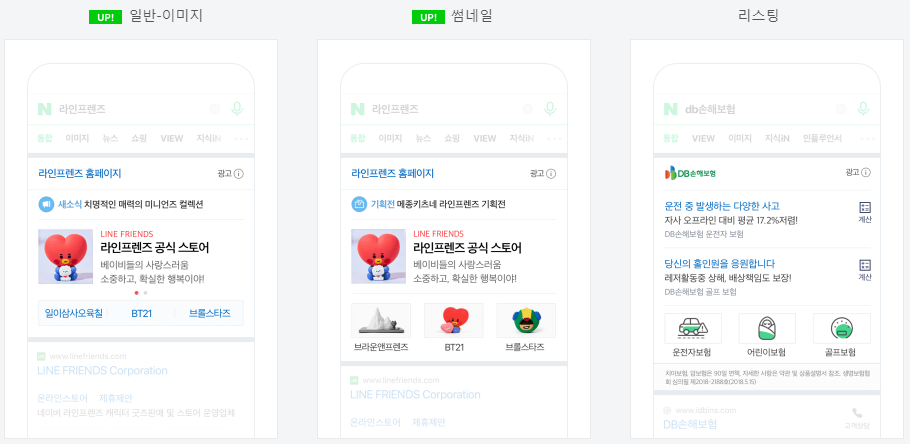Click the 자사 오프라인 대비 평균 17.2%저렴! text

(731, 221)
